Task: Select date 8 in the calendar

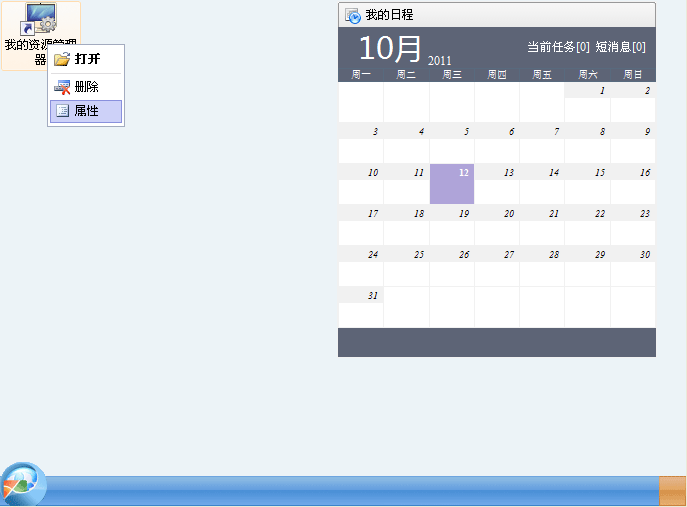Action: 587,143
